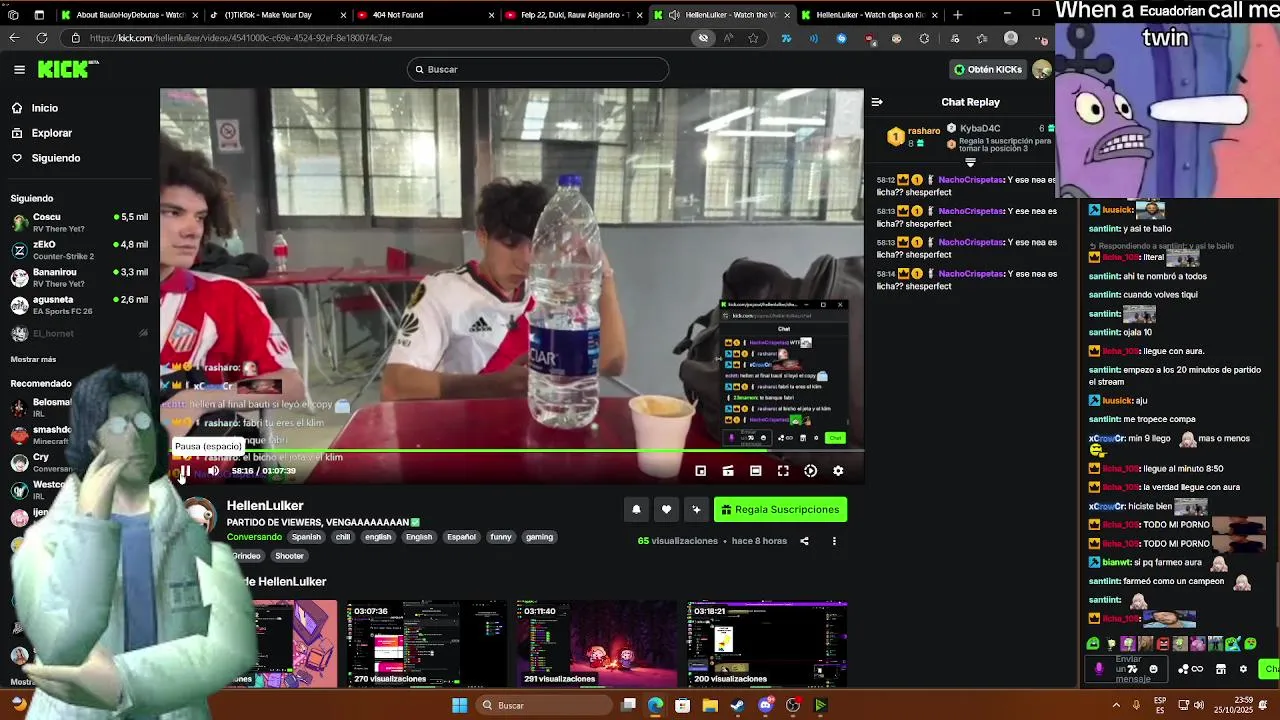Open the video thumbnail with 03:07:36 duration
1280x720 pixels.
427,644
